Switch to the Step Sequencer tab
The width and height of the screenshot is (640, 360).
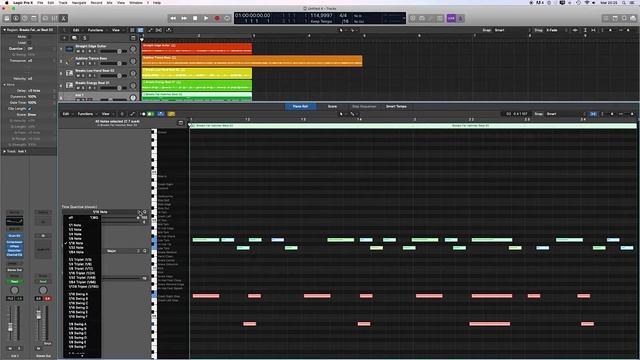(x=364, y=107)
